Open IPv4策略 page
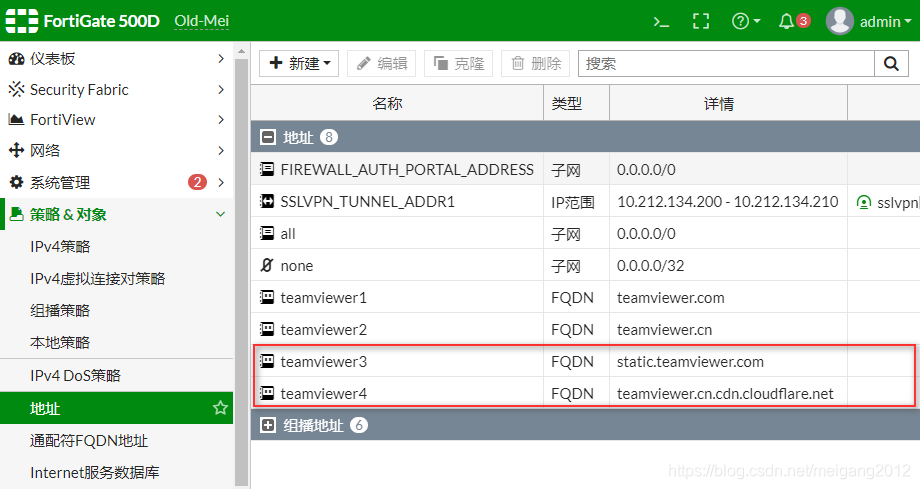The image size is (920, 489). point(60,247)
